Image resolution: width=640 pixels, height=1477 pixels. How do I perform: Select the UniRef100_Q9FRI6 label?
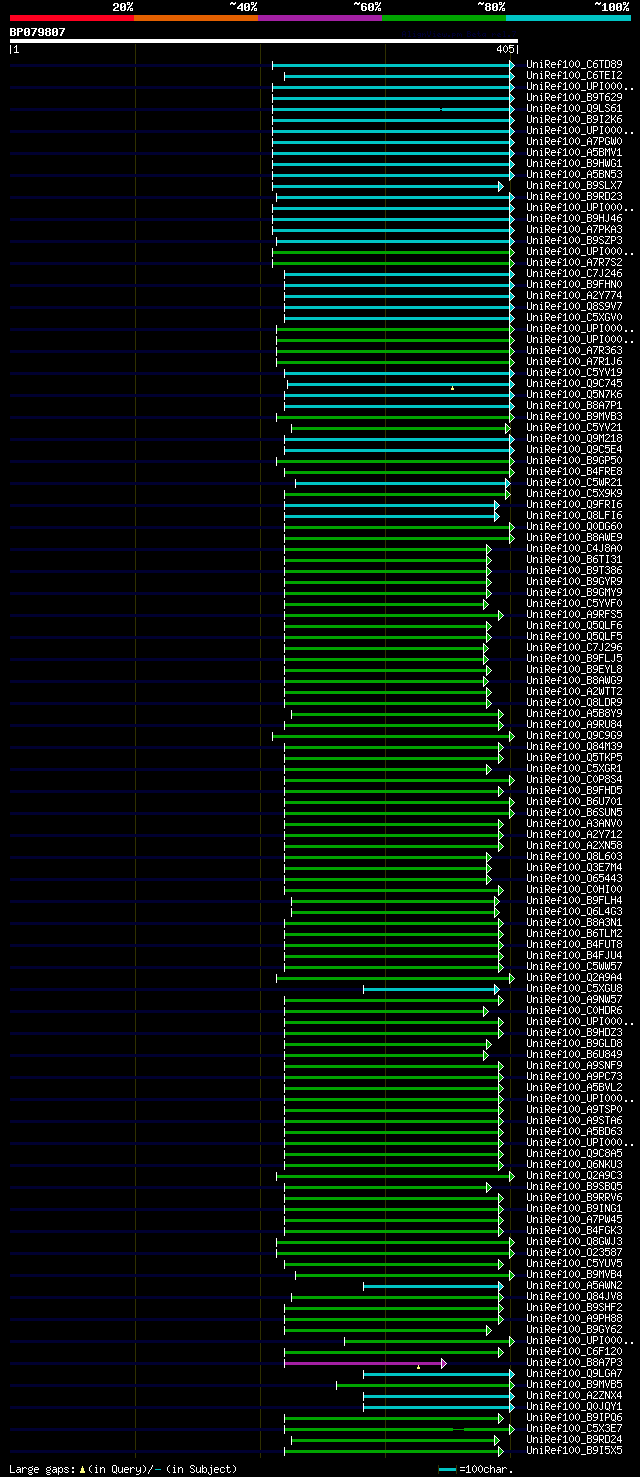click(573, 504)
